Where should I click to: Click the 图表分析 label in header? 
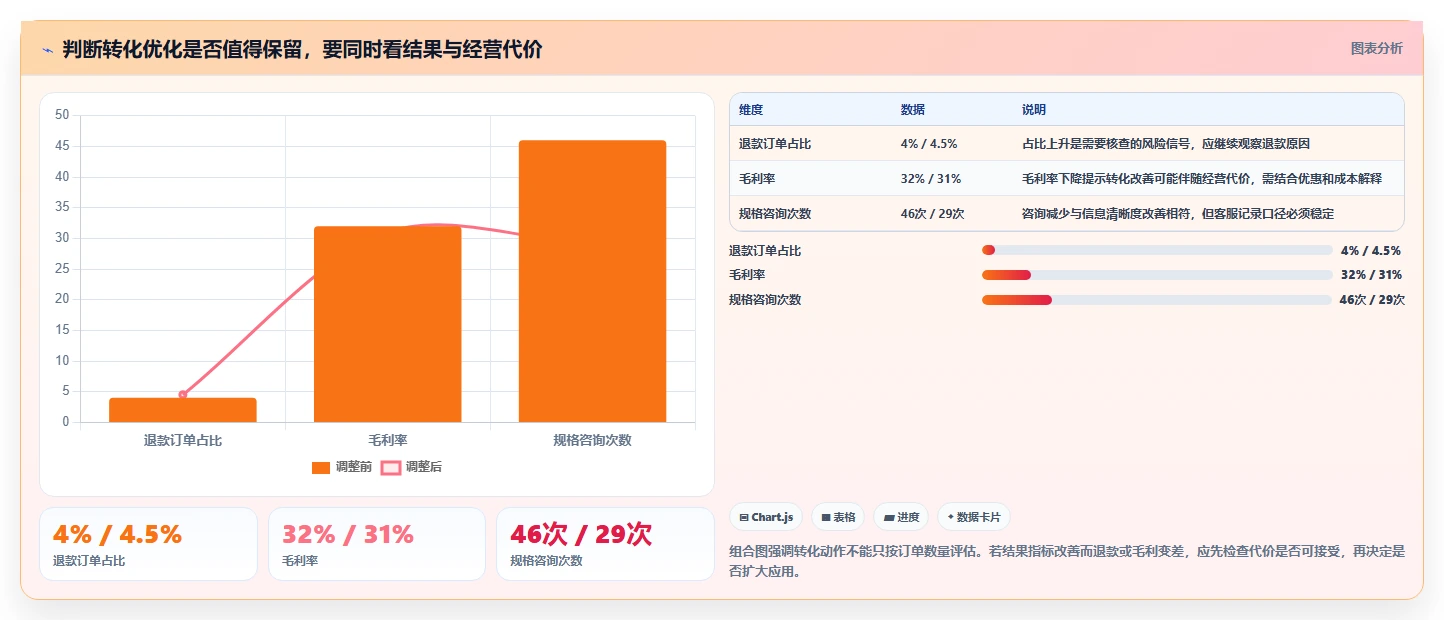coord(1376,48)
